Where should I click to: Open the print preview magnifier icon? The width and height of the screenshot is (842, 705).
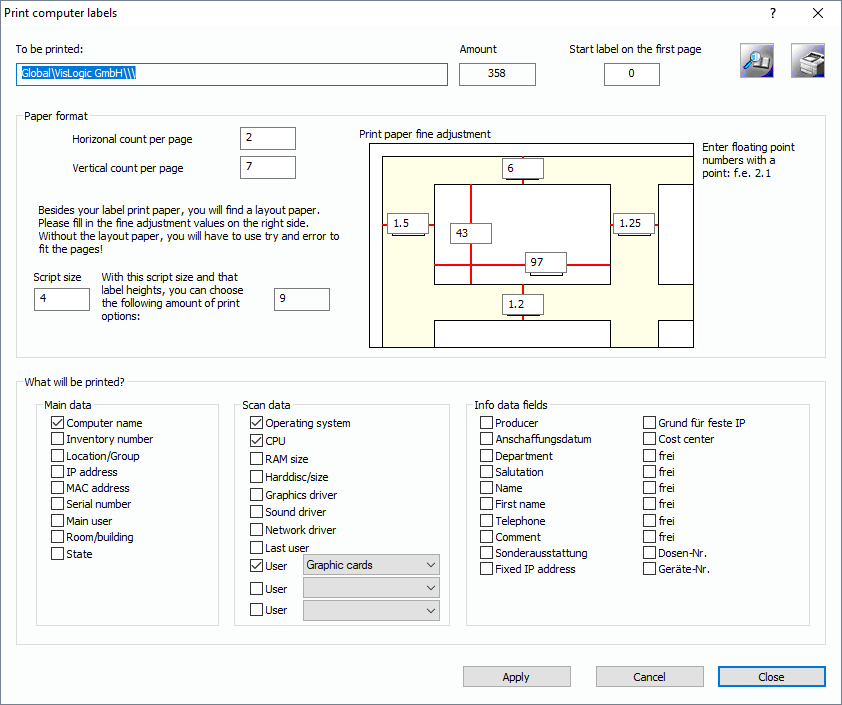pos(757,61)
